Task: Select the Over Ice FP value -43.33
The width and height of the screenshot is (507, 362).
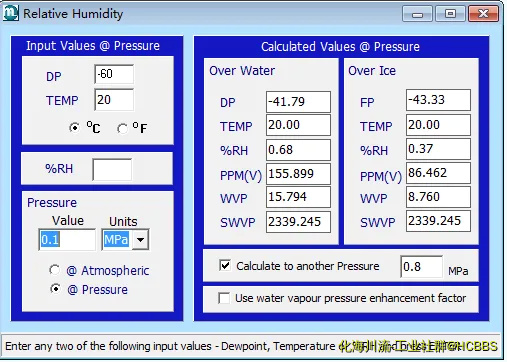Action: tap(438, 100)
